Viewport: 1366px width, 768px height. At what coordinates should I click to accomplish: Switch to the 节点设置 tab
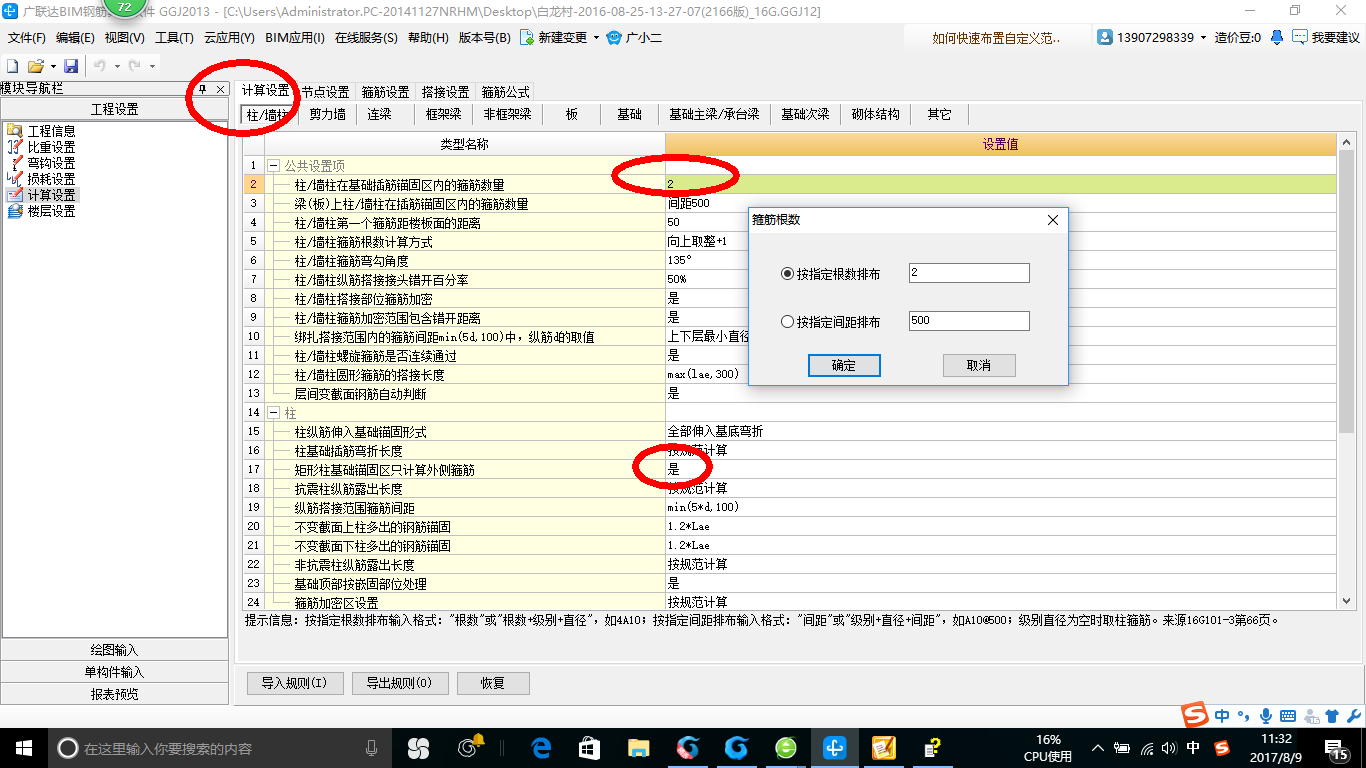(x=325, y=91)
